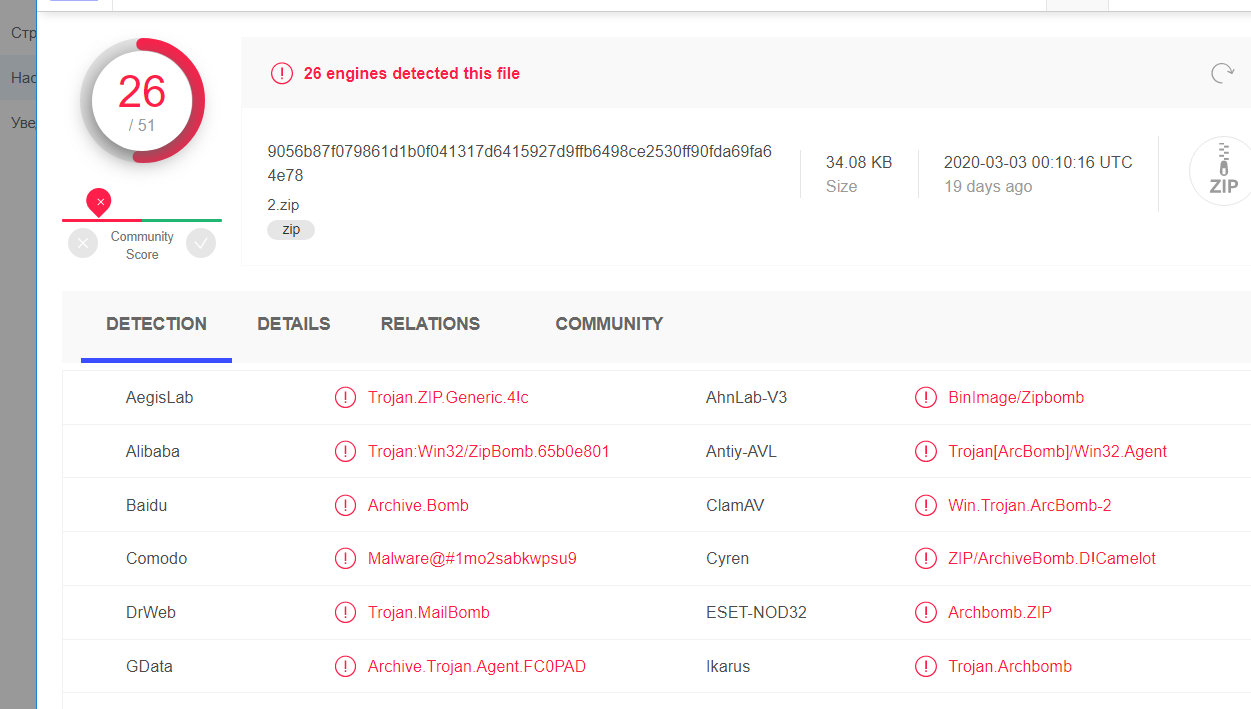Click the warning icon next to AegisLab result
The image size is (1251, 709).
point(345,398)
